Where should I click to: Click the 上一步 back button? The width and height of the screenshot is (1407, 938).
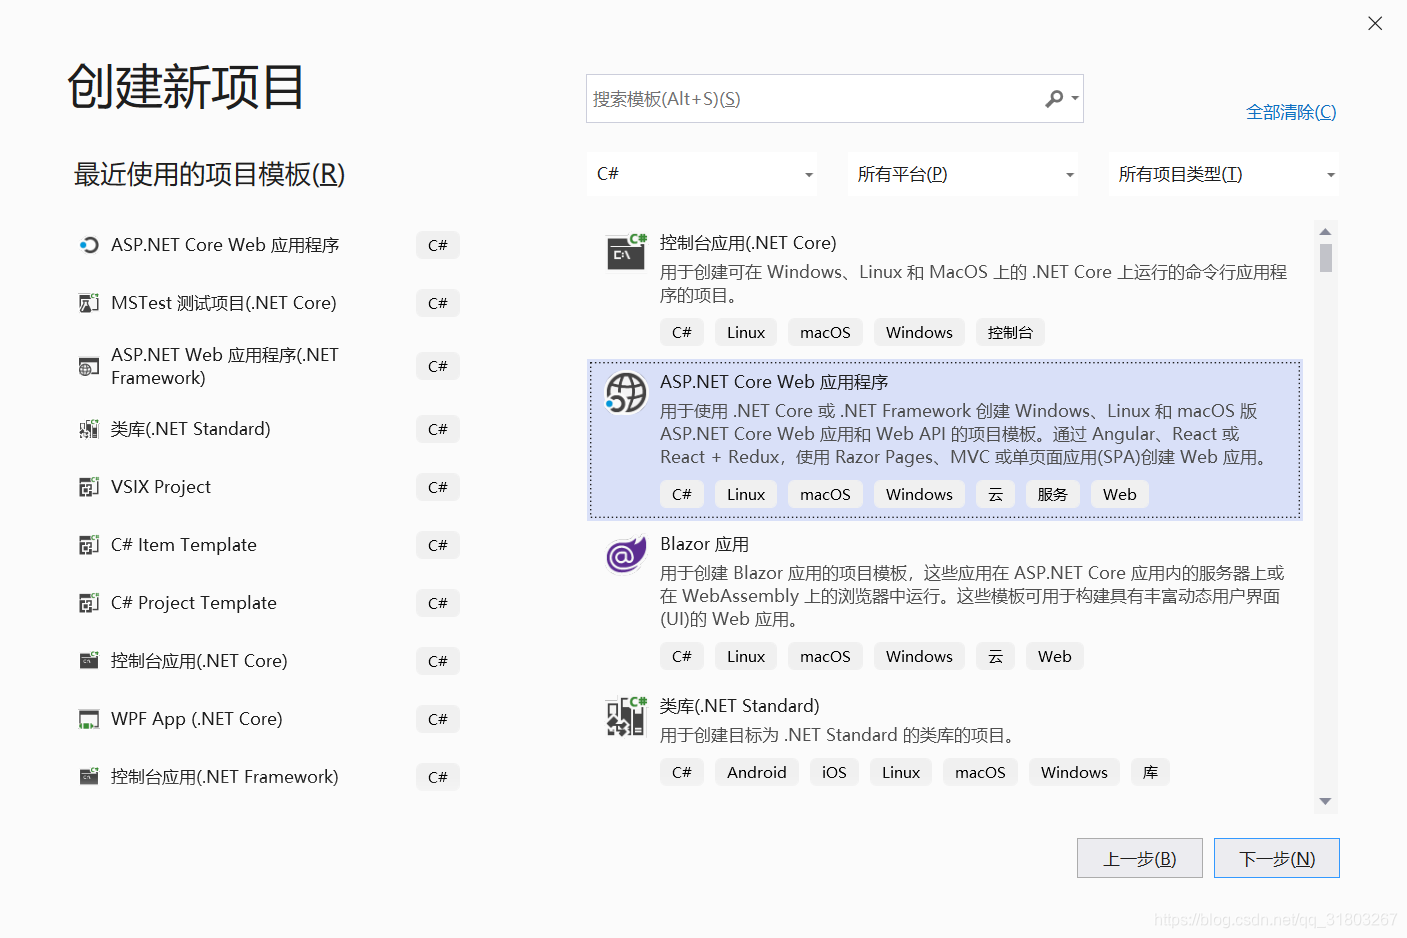(x=1140, y=858)
